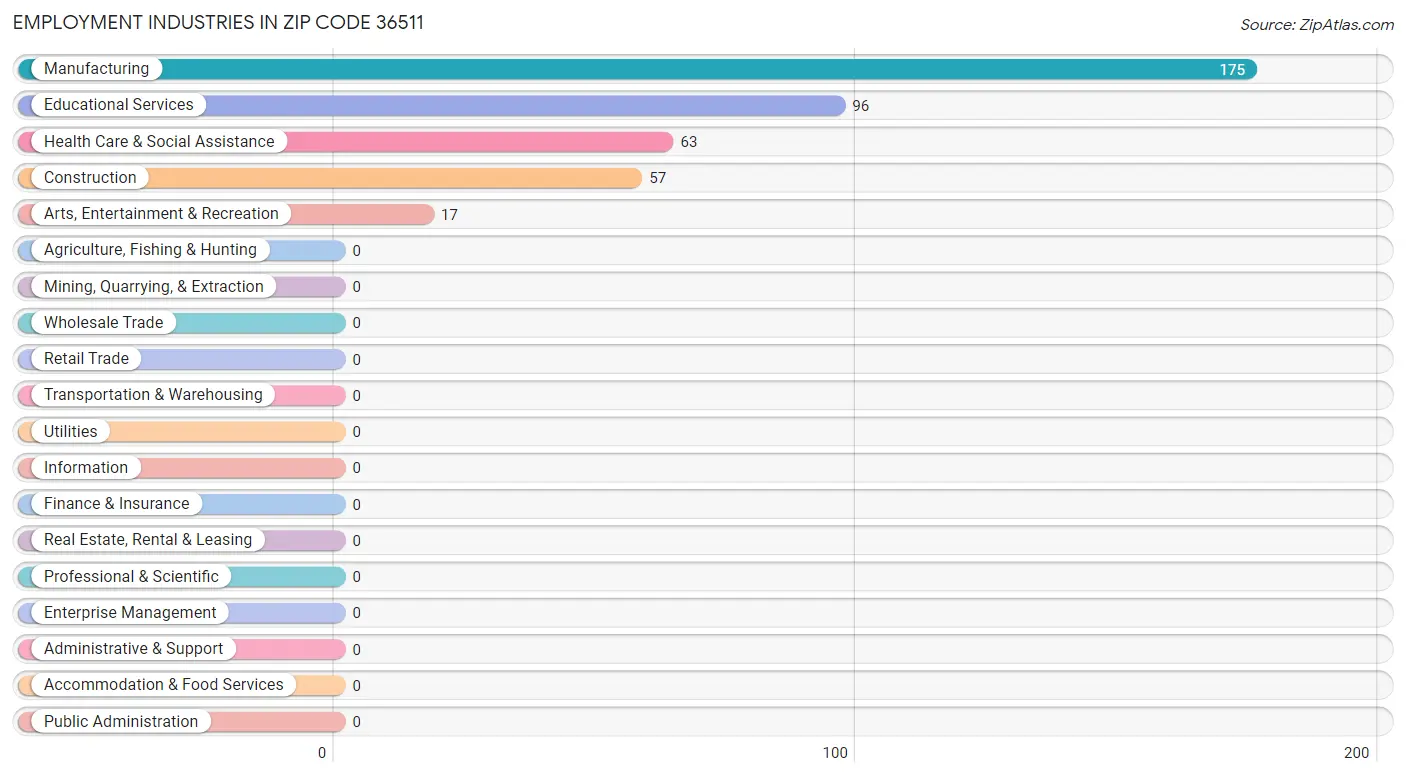Screen dimensions: 1406x776
Task: Click Finance & Insurance label
Action: pyautogui.click(x=116, y=504)
